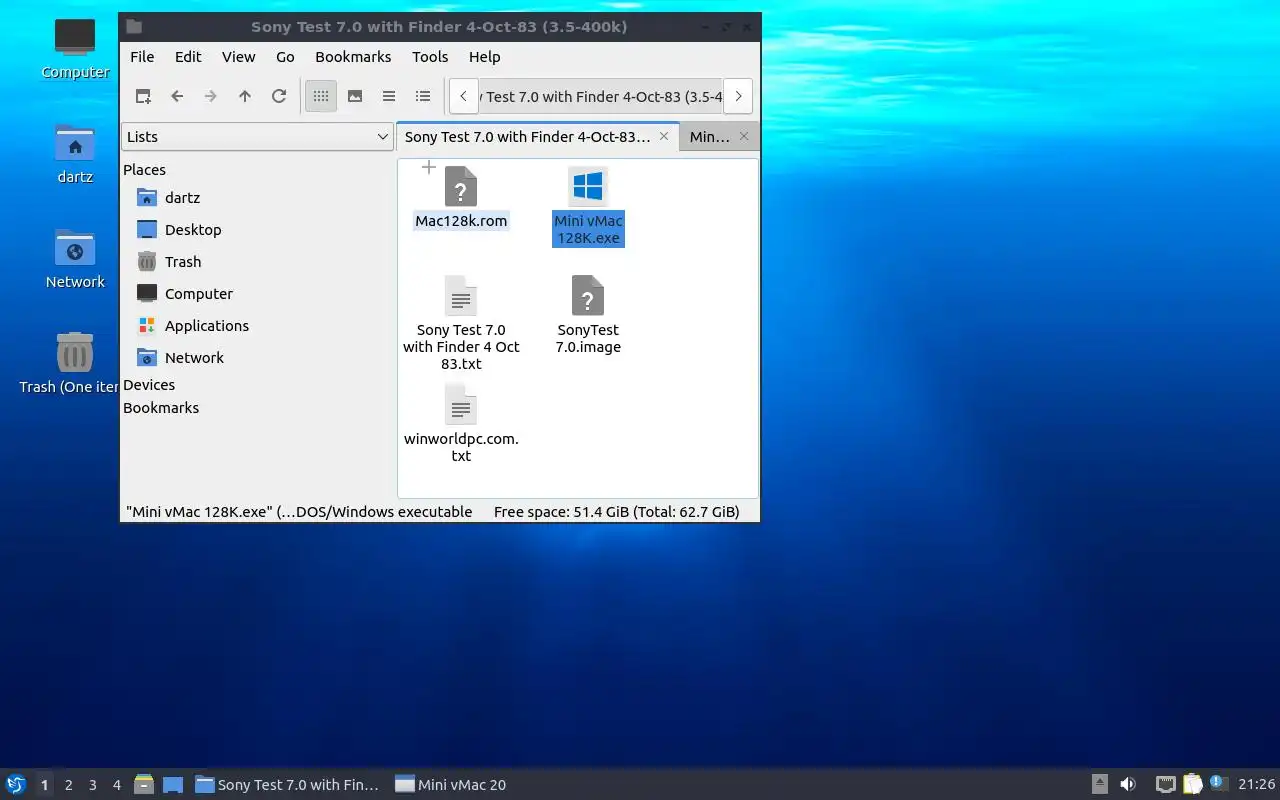Viewport: 1280px width, 800px height.
Task: Expand the Bookmarks sidebar section
Action: coord(161,408)
